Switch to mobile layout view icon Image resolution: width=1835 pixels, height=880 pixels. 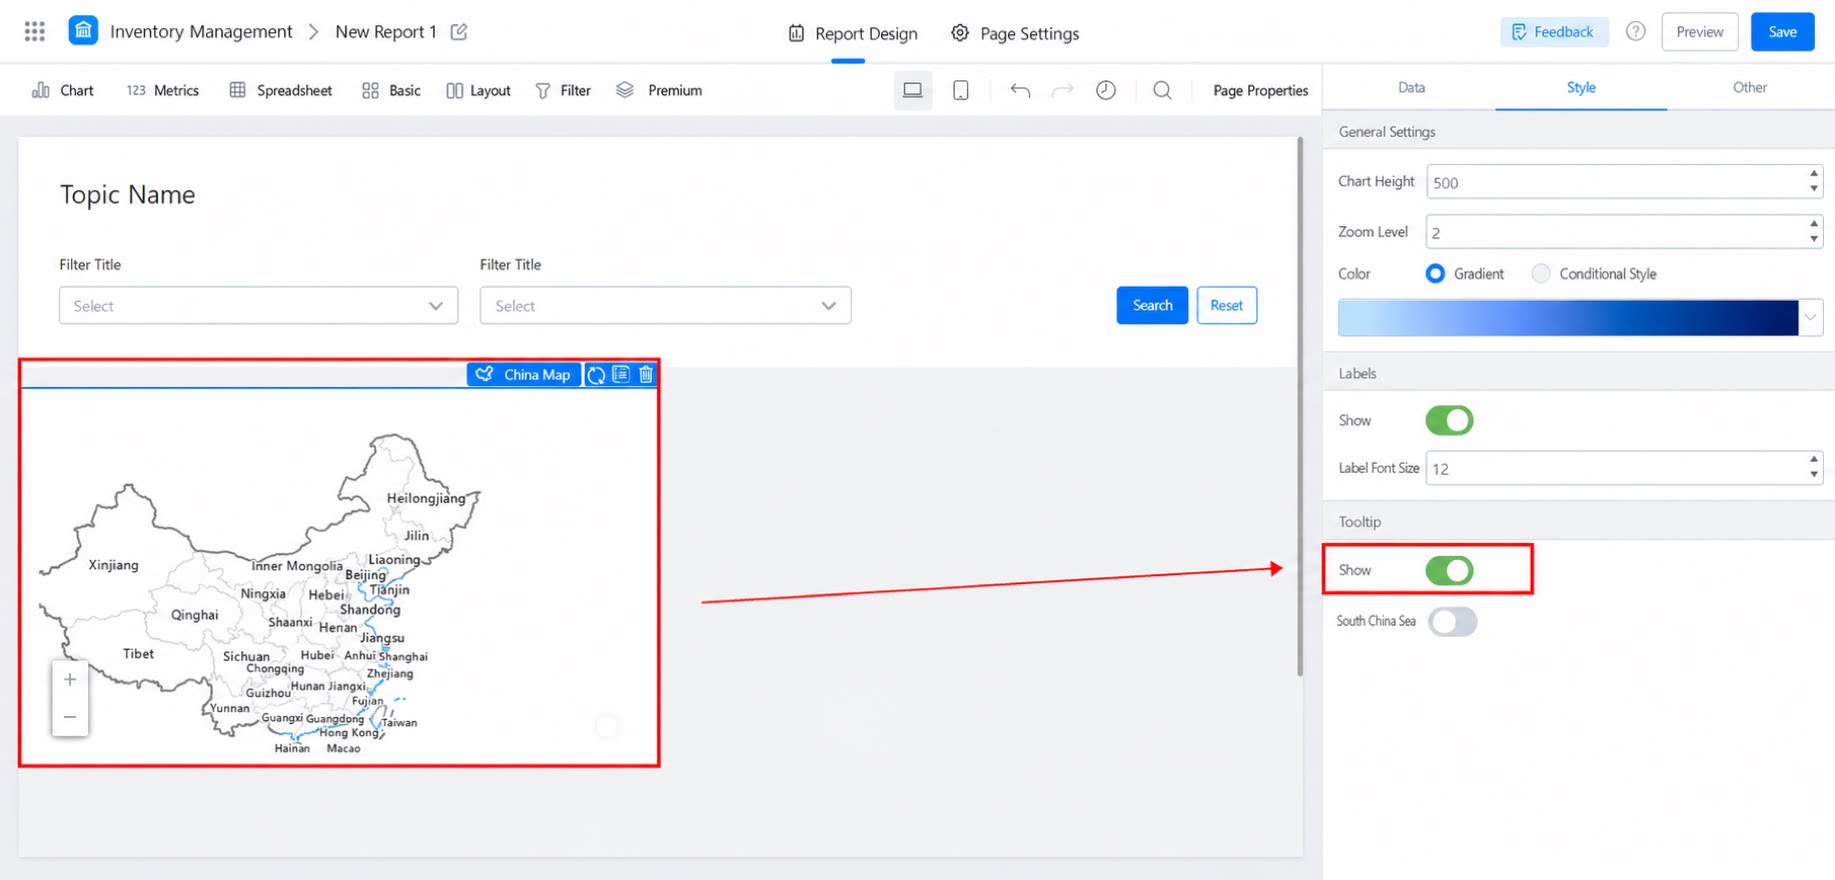(x=961, y=90)
